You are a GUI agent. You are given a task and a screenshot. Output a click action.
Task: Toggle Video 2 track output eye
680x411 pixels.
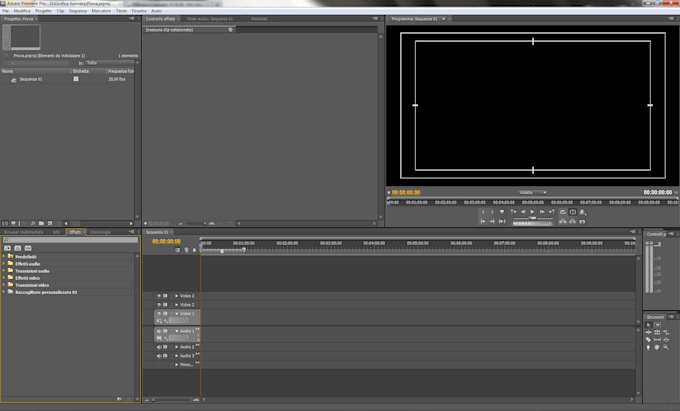tap(159, 305)
